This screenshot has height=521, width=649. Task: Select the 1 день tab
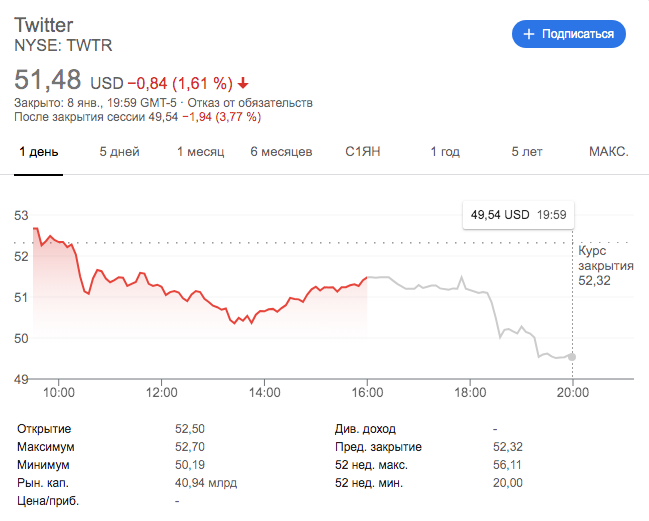(x=38, y=152)
